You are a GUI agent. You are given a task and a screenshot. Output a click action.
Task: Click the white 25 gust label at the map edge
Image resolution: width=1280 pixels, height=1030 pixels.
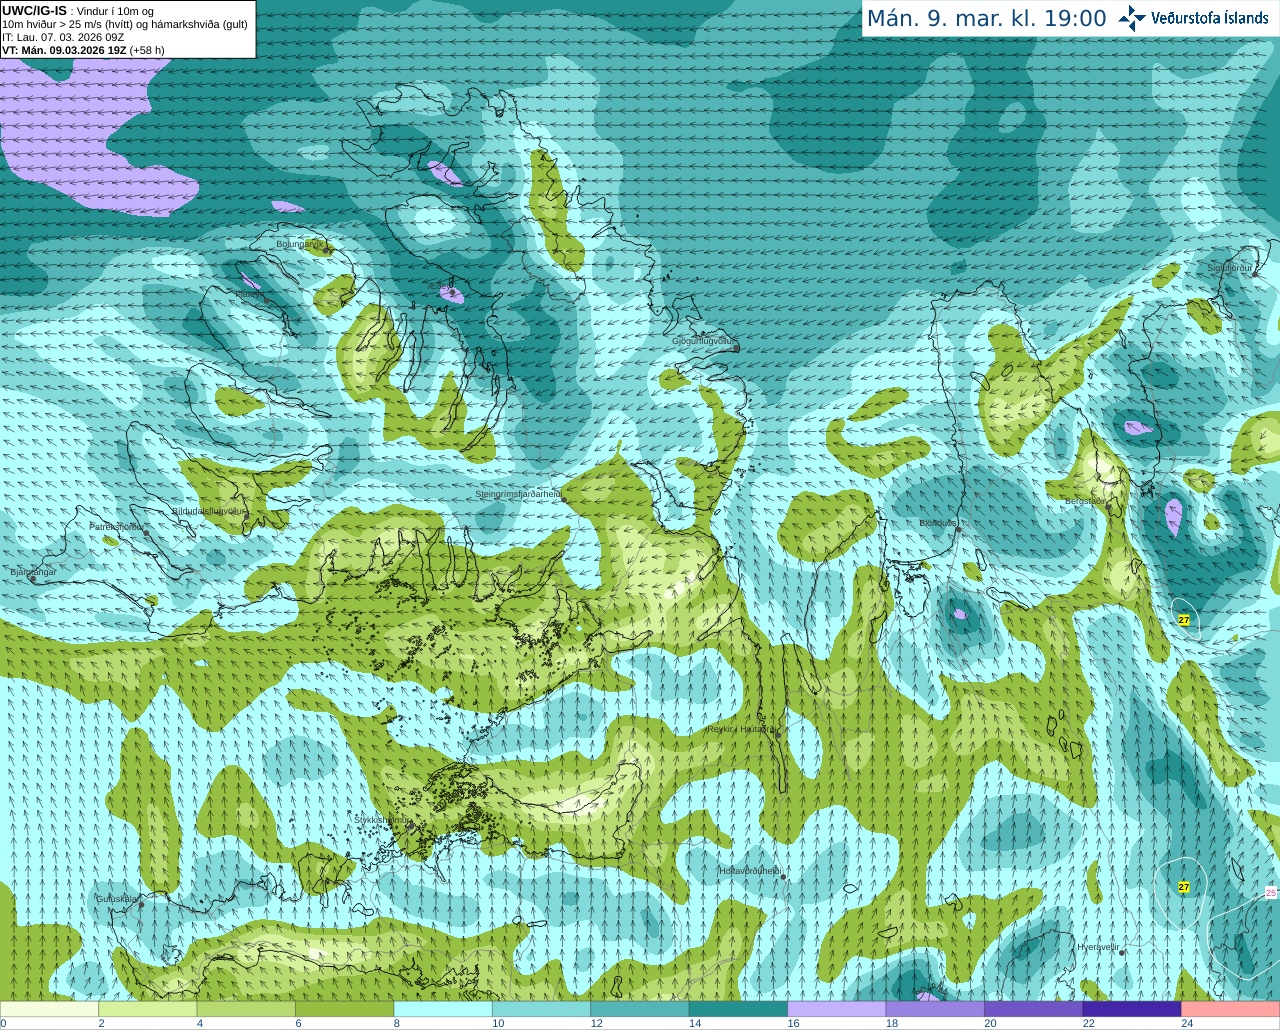[1271, 892]
